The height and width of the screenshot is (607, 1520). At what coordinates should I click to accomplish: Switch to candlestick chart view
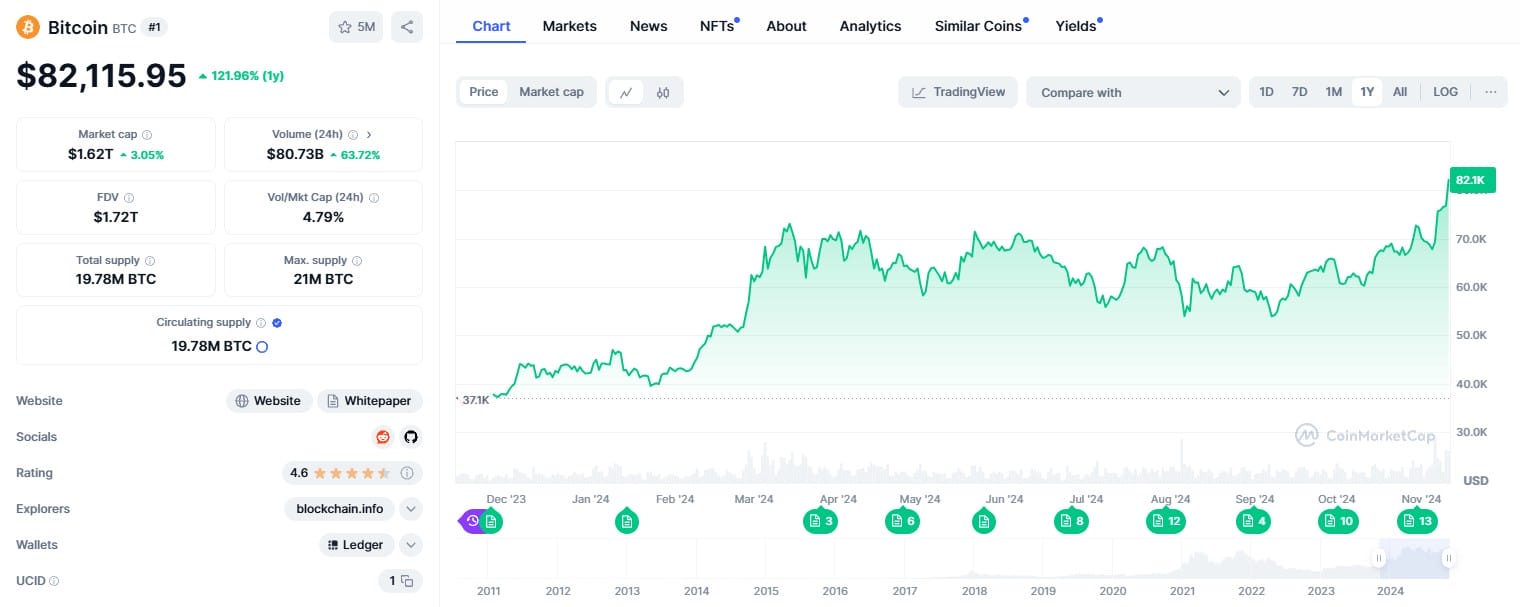(662, 92)
